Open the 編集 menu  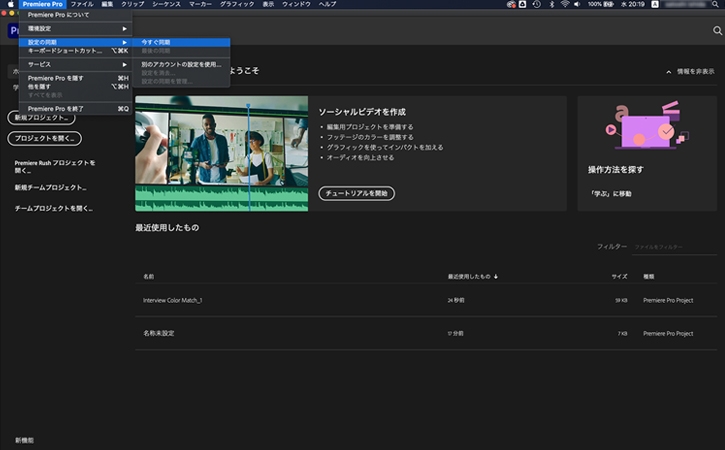click(107, 4)
